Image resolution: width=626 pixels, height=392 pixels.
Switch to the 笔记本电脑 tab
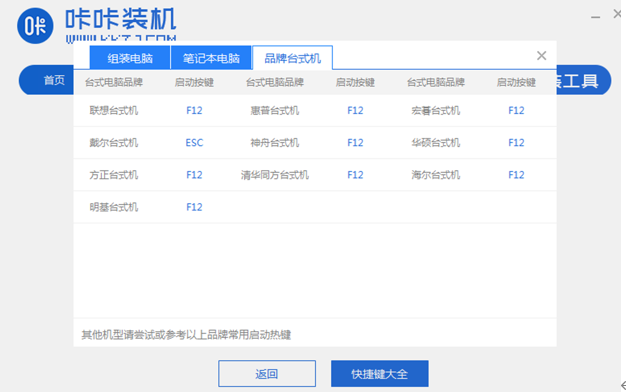pos(211,58)
